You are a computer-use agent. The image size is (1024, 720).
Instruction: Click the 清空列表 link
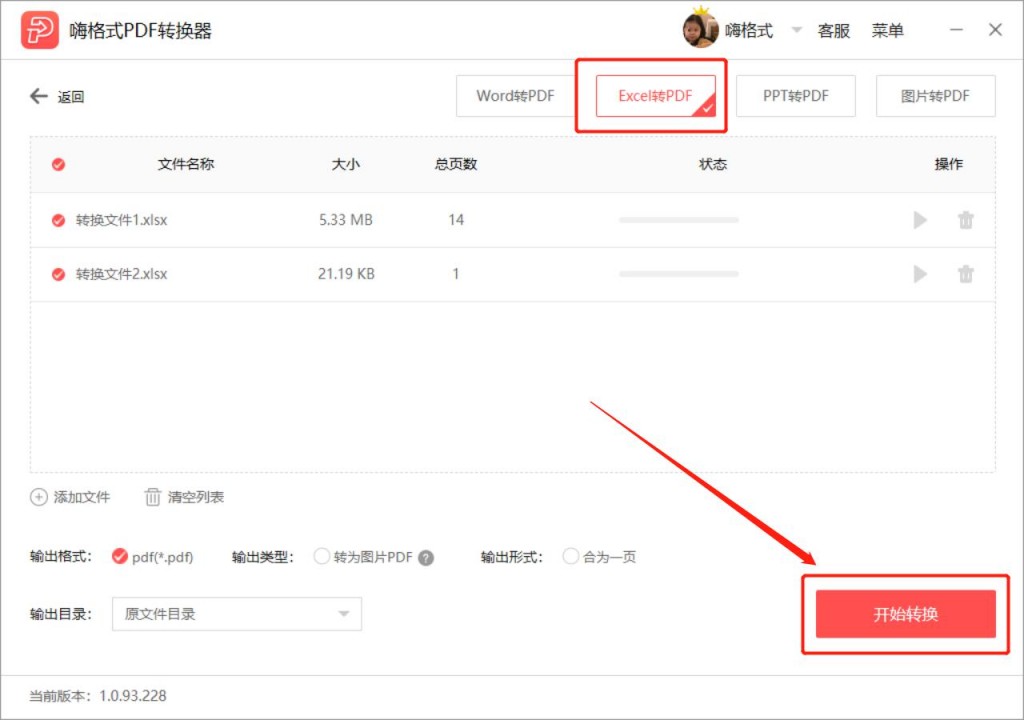tap(195, 497)
